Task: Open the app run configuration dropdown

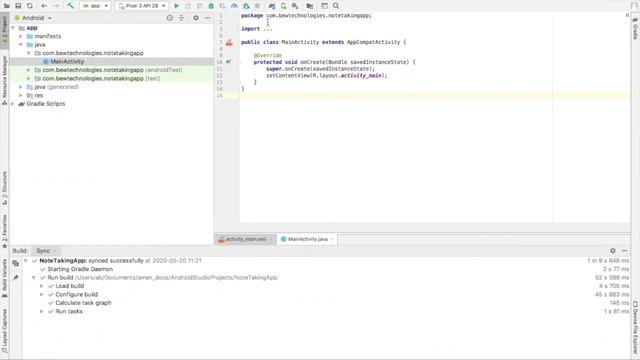Action: (96, 6)
